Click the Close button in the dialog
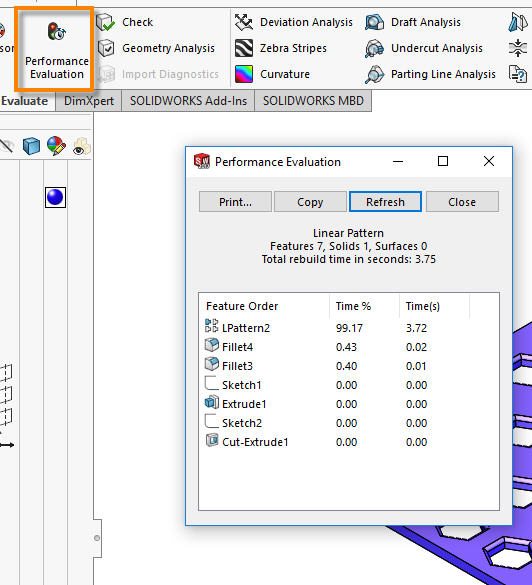532x585 pixels. pos(462,202)
